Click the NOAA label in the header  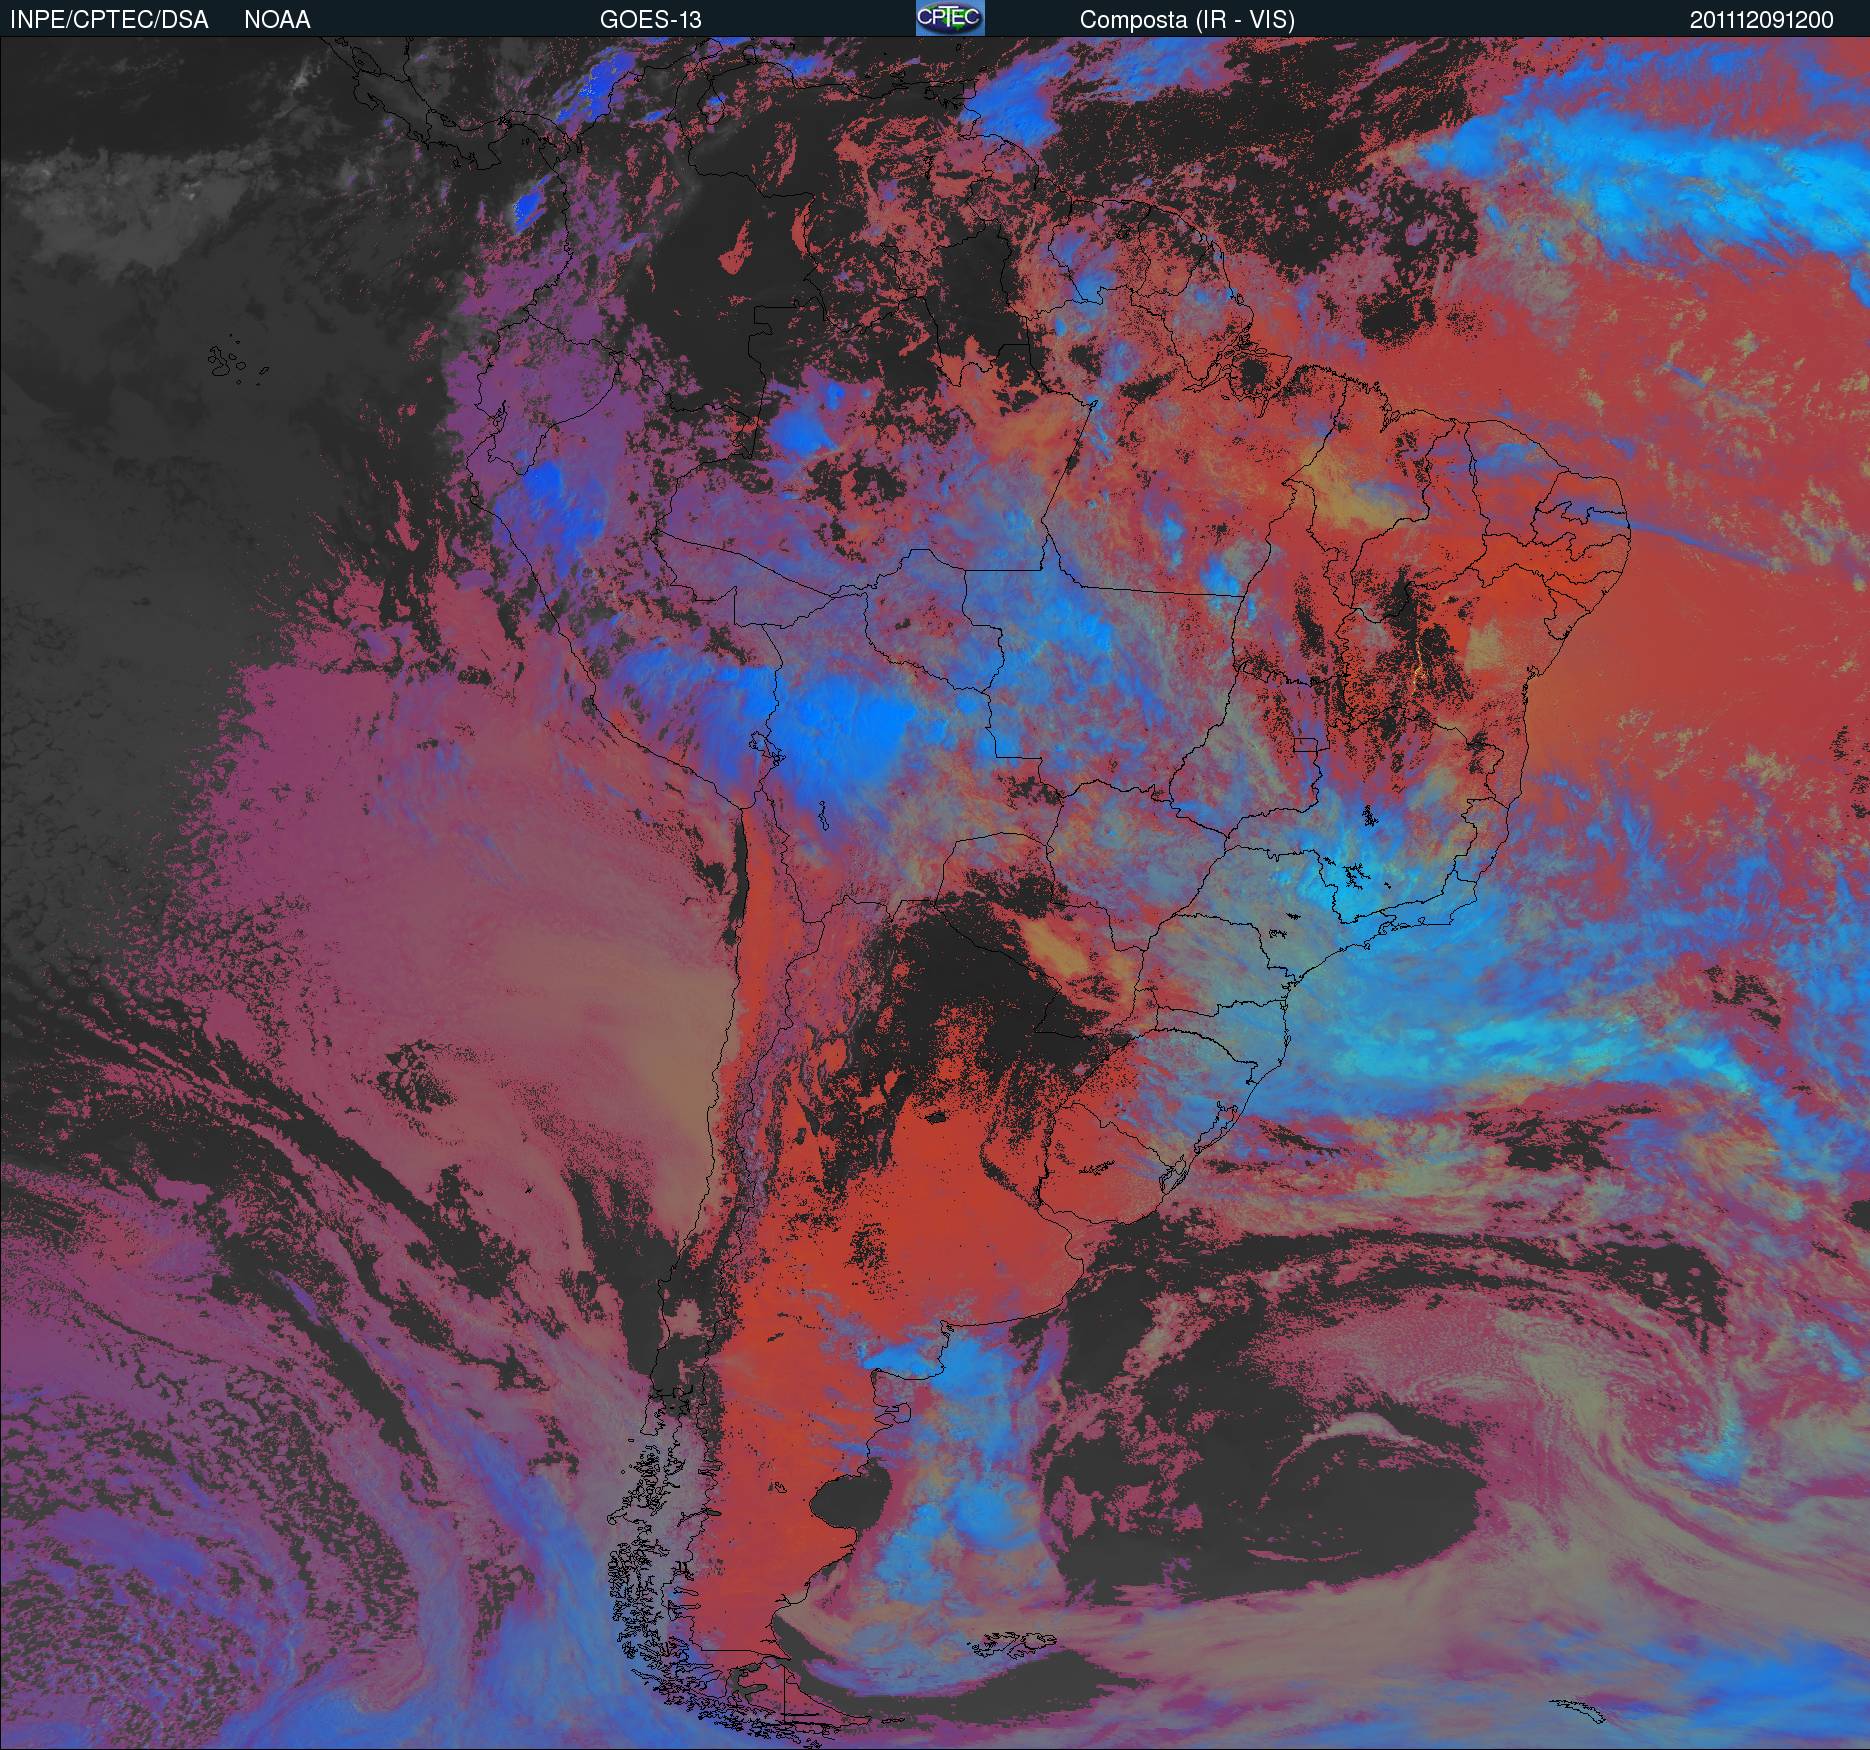tap(277, 20)
